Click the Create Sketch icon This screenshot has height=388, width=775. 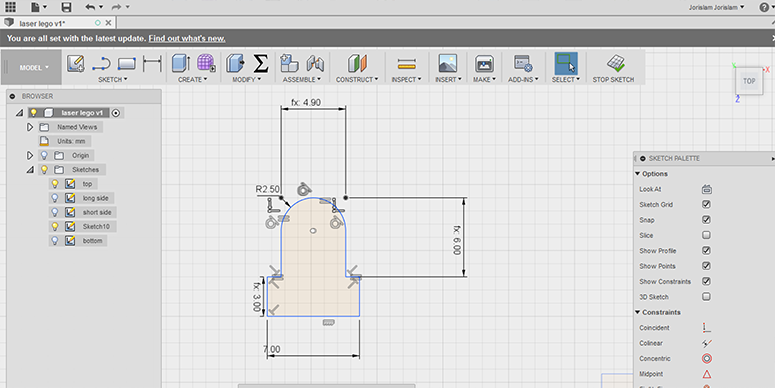click(x=76, y=64)
